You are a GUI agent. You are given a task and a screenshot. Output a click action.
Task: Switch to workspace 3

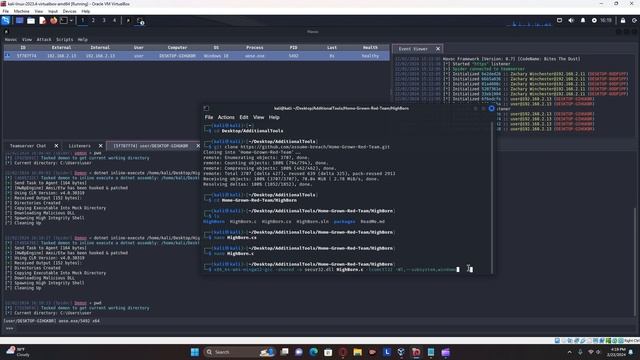pos(104,20)
